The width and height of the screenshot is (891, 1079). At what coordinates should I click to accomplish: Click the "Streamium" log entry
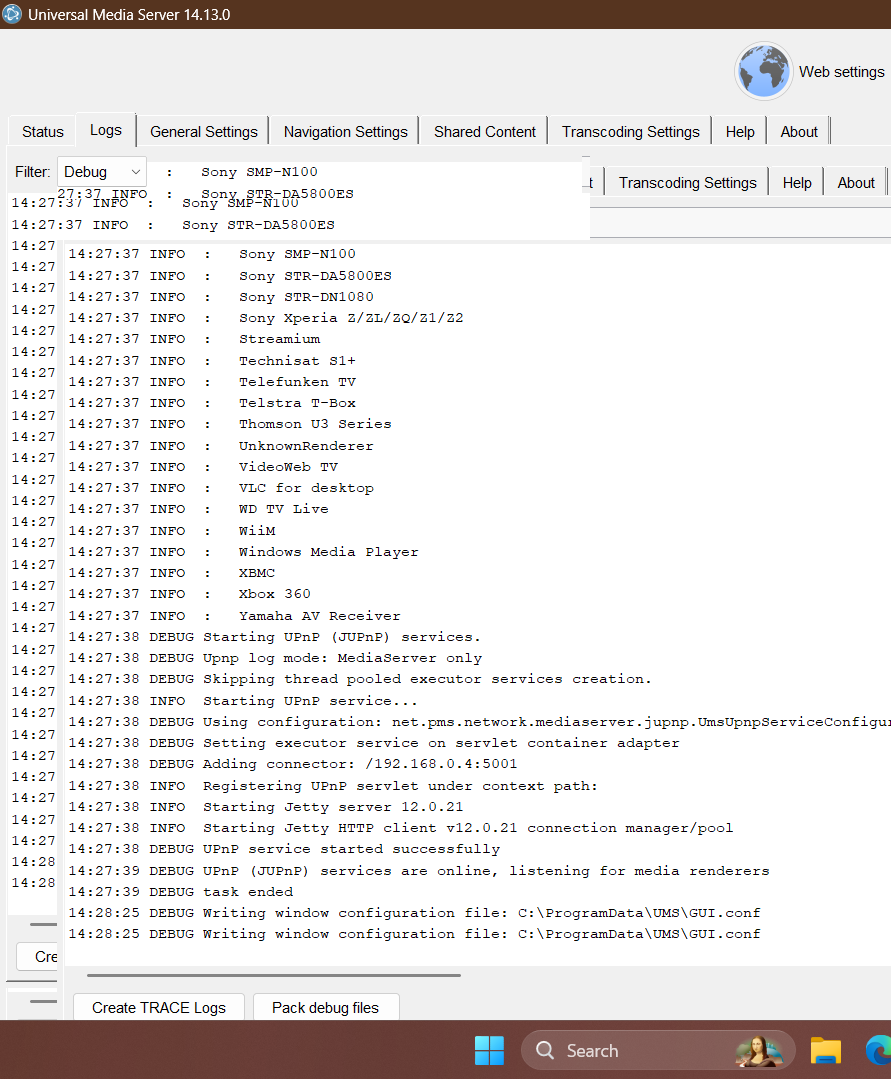point(194,339)
